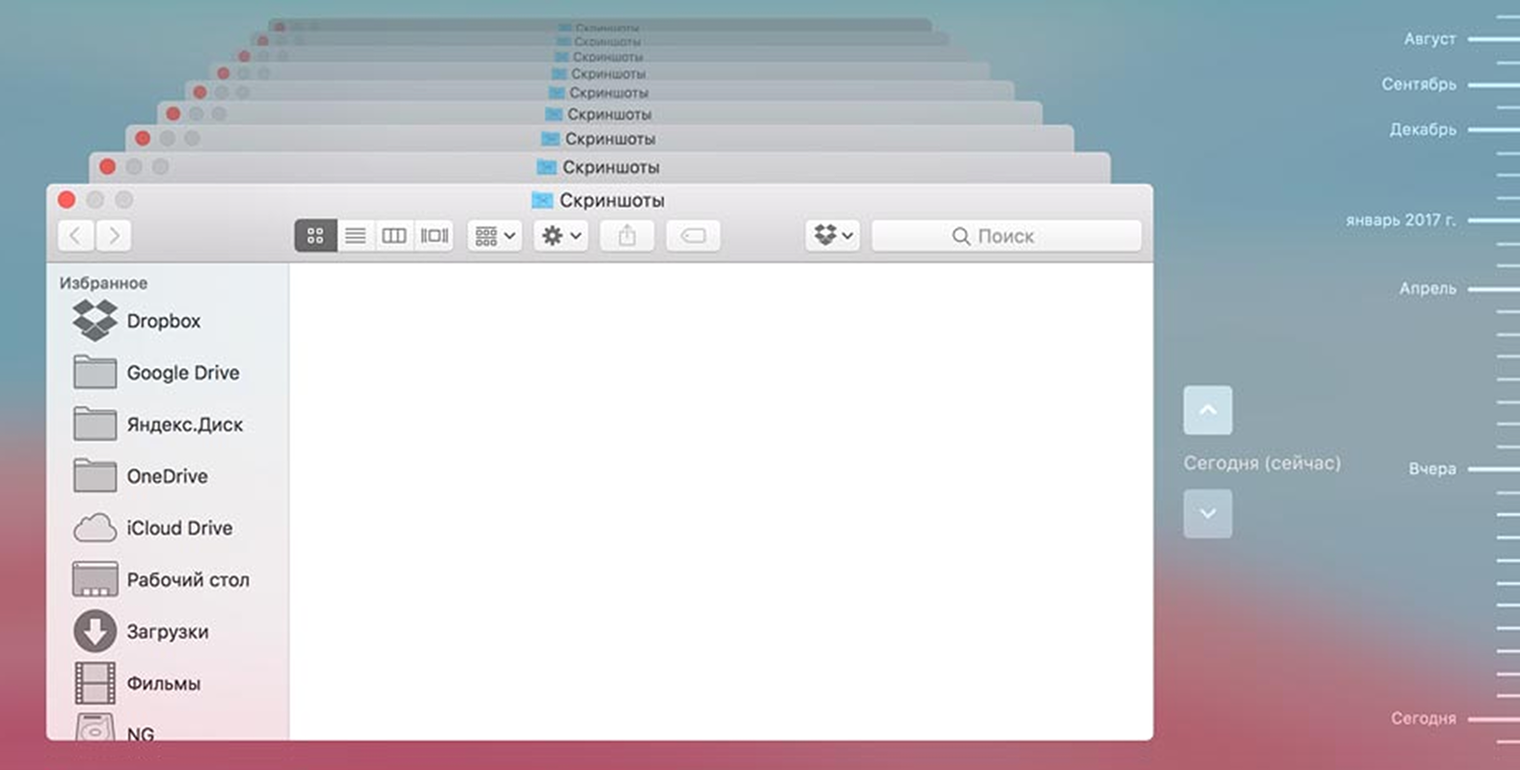This screenshot has height=770, width=1520.
Task: Open the action gear menu
Action: pos(560,235)
